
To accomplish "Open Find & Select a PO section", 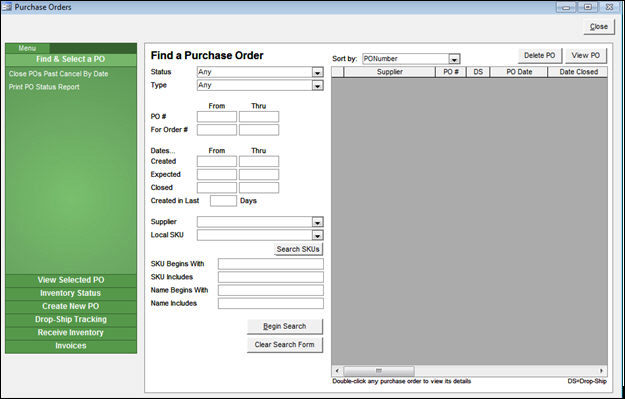I will click(71, 59).
